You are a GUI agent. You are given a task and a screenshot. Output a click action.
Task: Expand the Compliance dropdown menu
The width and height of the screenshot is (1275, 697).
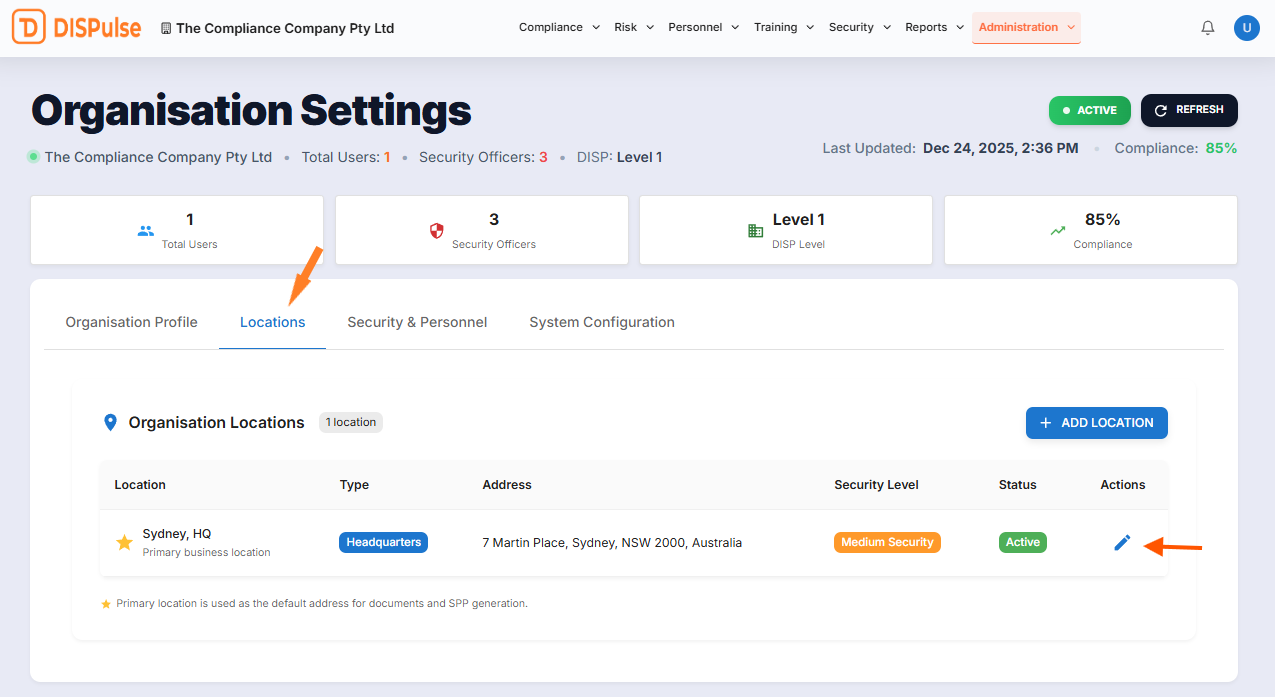pyautogui.click(x=559, y=28)
